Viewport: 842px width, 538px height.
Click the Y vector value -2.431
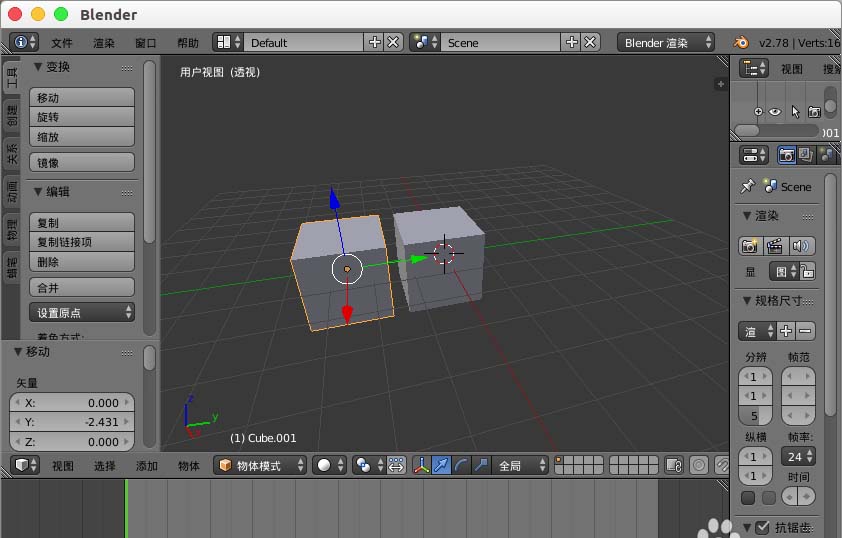[72, 422]
